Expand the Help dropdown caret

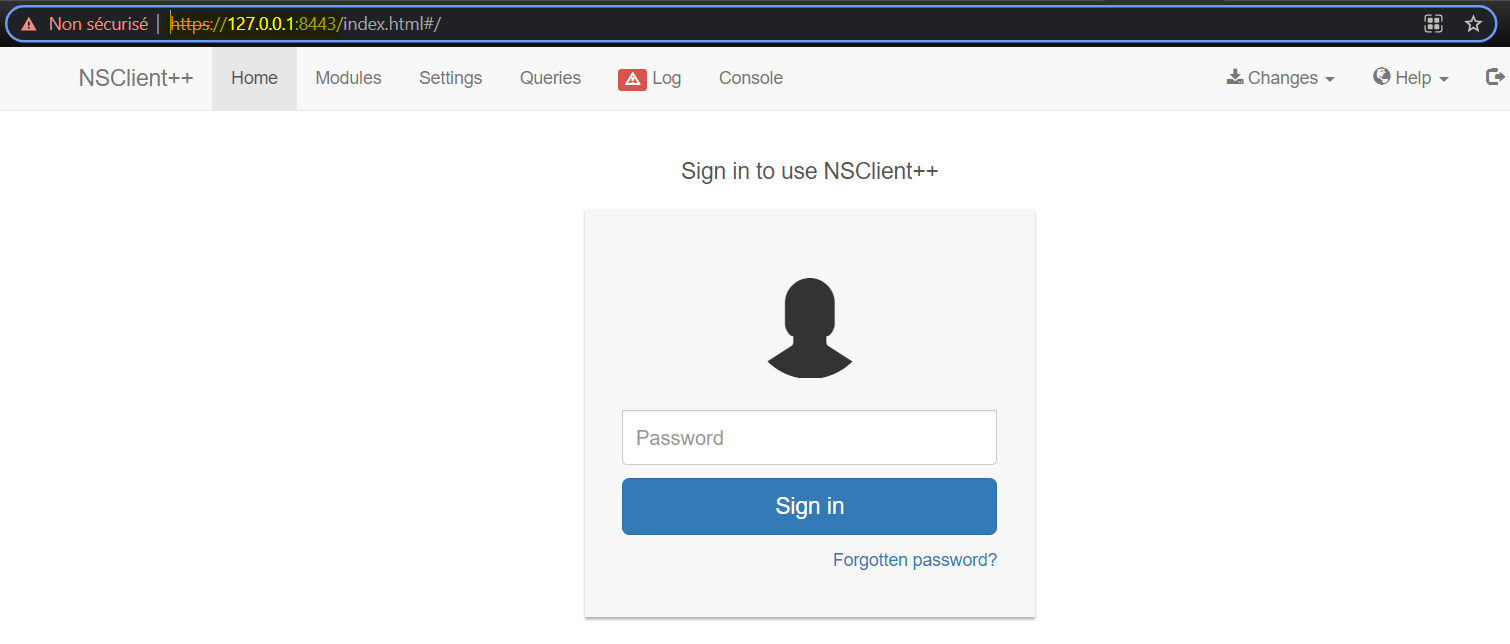point(1444,80)
